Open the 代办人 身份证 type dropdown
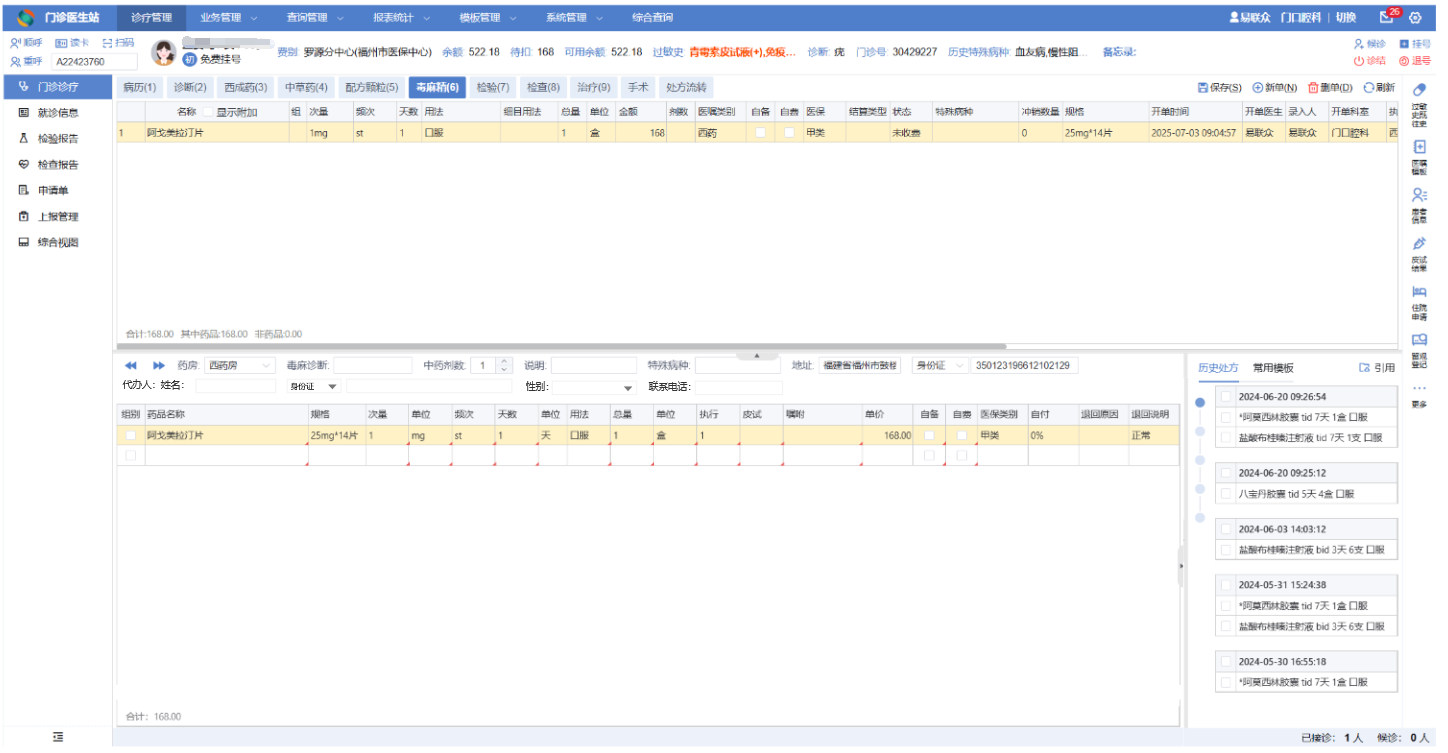The width and height of the screenshot is (1448, 753). [x=315, y=387]
